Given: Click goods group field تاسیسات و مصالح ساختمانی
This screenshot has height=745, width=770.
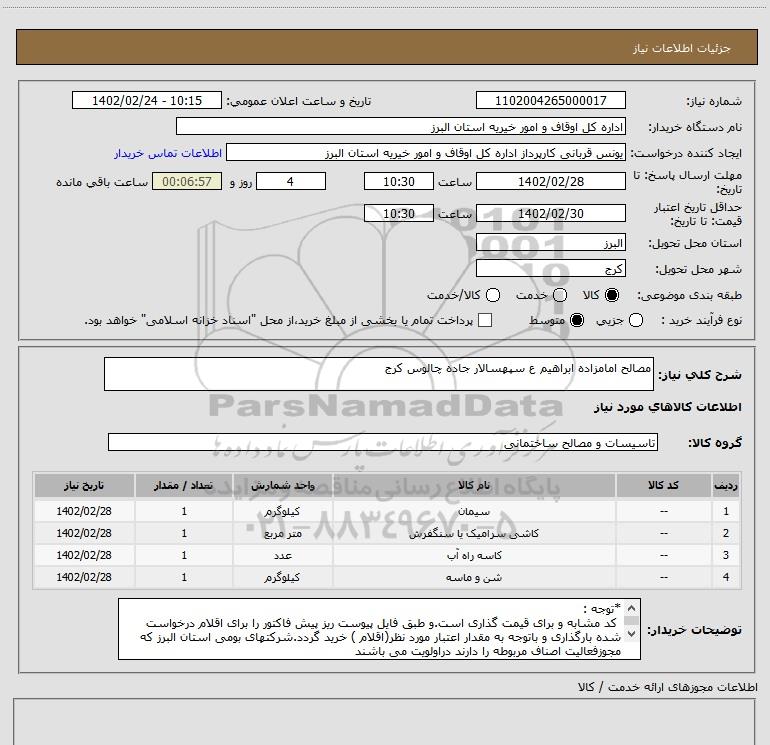Looking at the screenshot, I should pyautogui.click(x=383, y=442).
